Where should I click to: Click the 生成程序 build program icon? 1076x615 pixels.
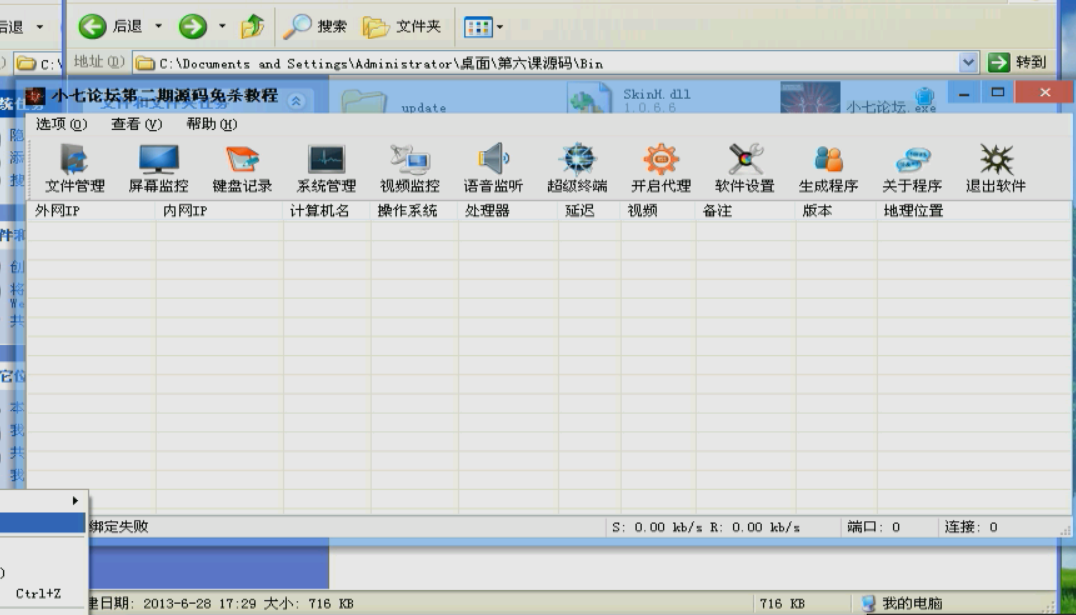828,168
